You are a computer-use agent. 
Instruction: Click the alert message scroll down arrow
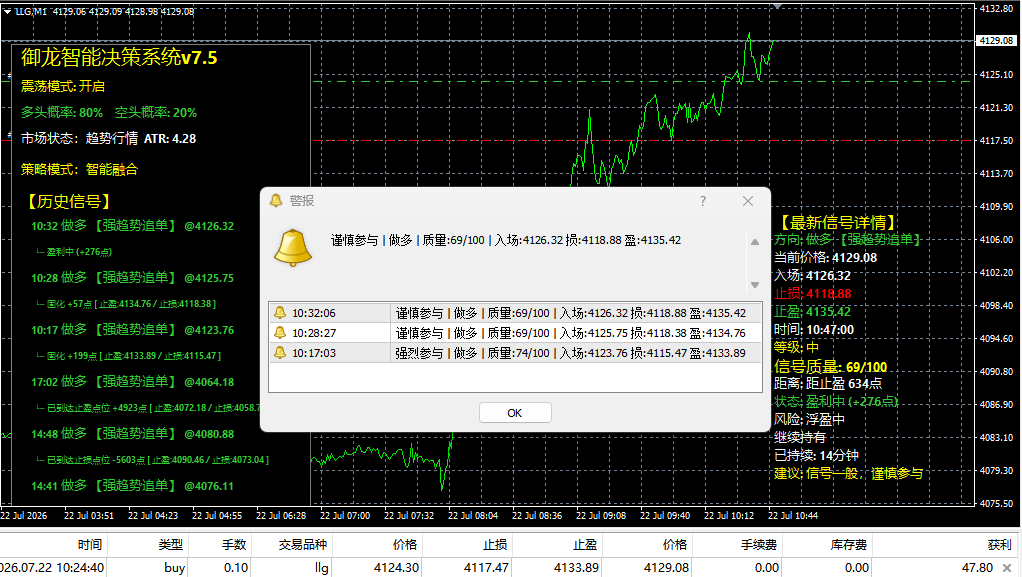(x=755, y=285)
